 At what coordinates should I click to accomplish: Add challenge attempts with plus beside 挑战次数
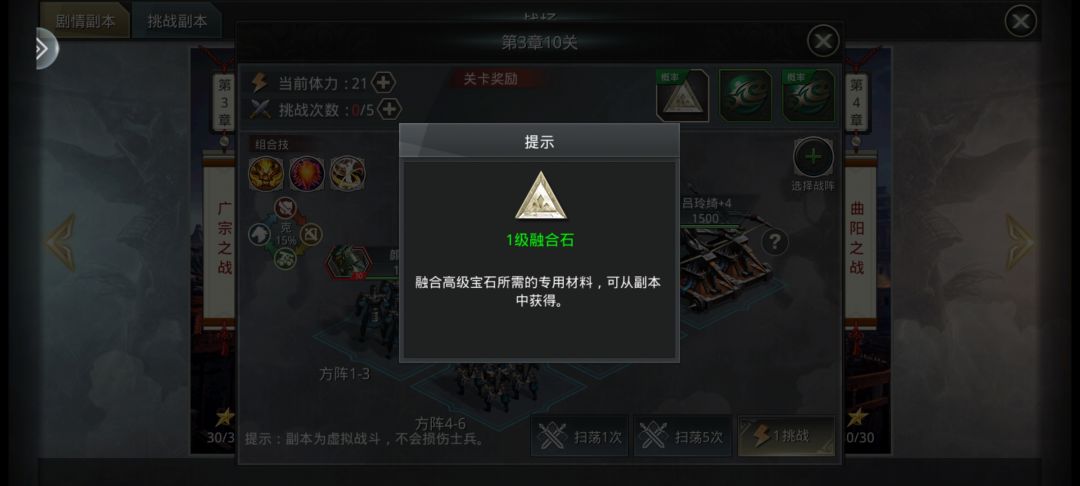point(389,109)
